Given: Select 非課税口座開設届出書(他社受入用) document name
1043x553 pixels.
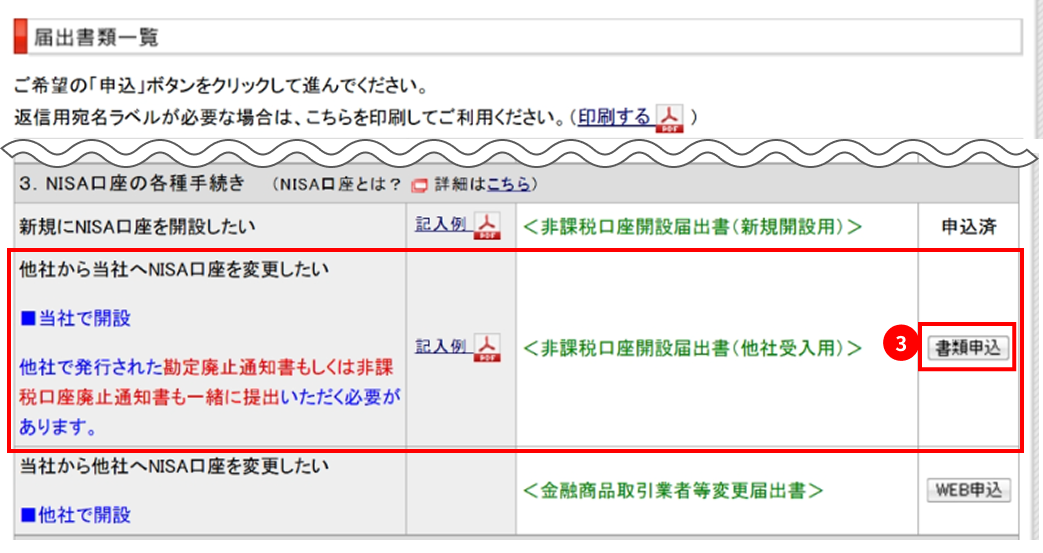Looking at the screenshot, I should [x=691, y=347].
